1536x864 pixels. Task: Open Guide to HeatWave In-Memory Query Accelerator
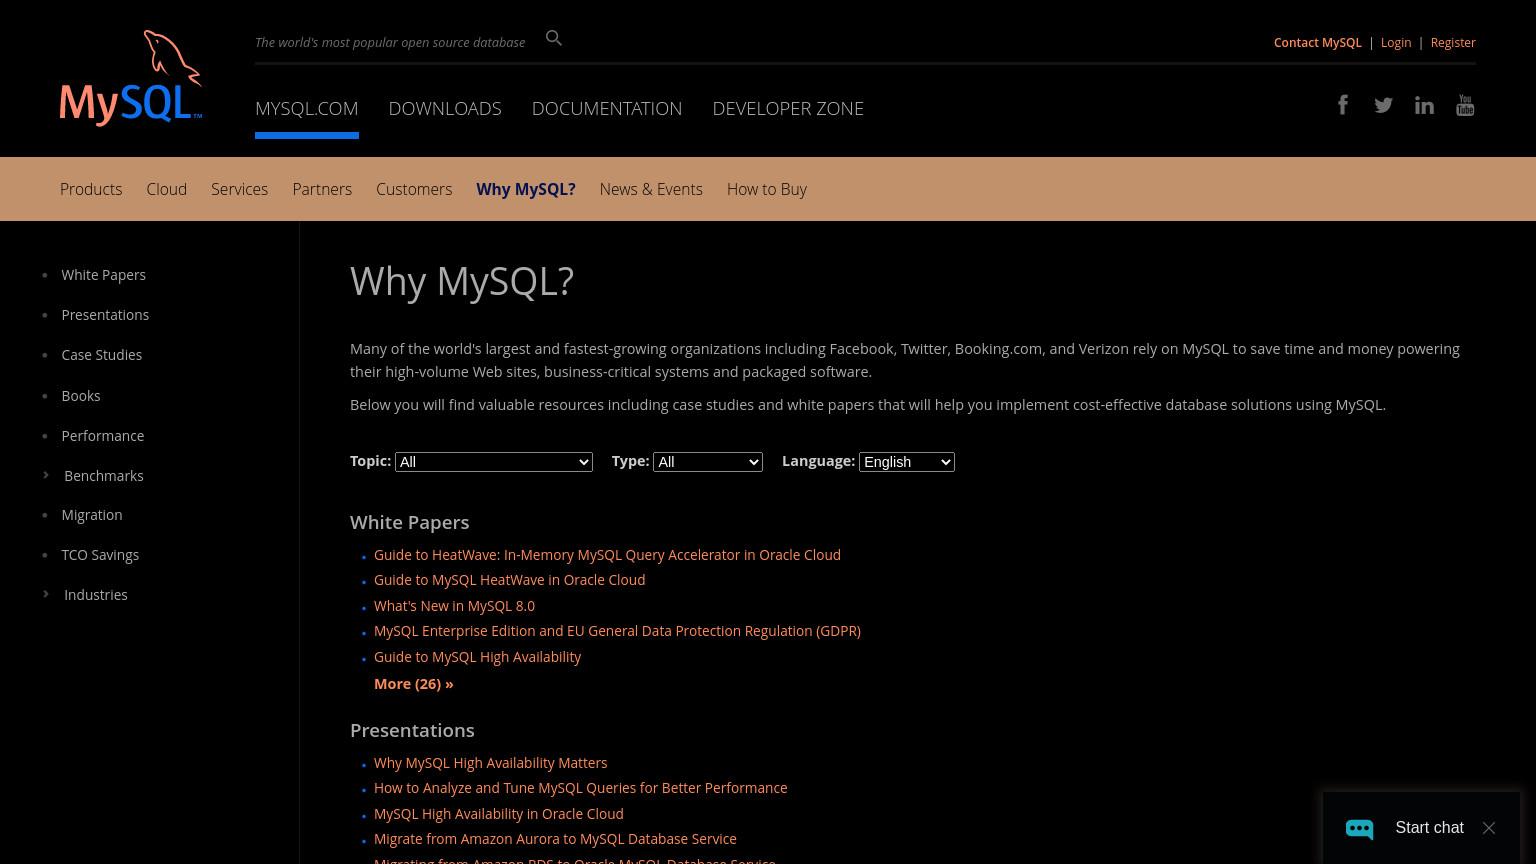tap(607, 555)
